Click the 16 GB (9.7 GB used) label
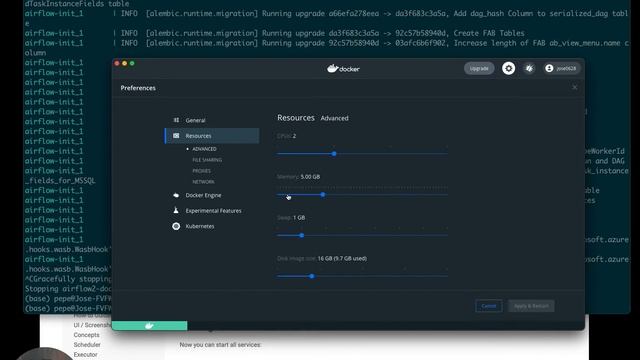The image size is (640, 360). click(342, 258)
